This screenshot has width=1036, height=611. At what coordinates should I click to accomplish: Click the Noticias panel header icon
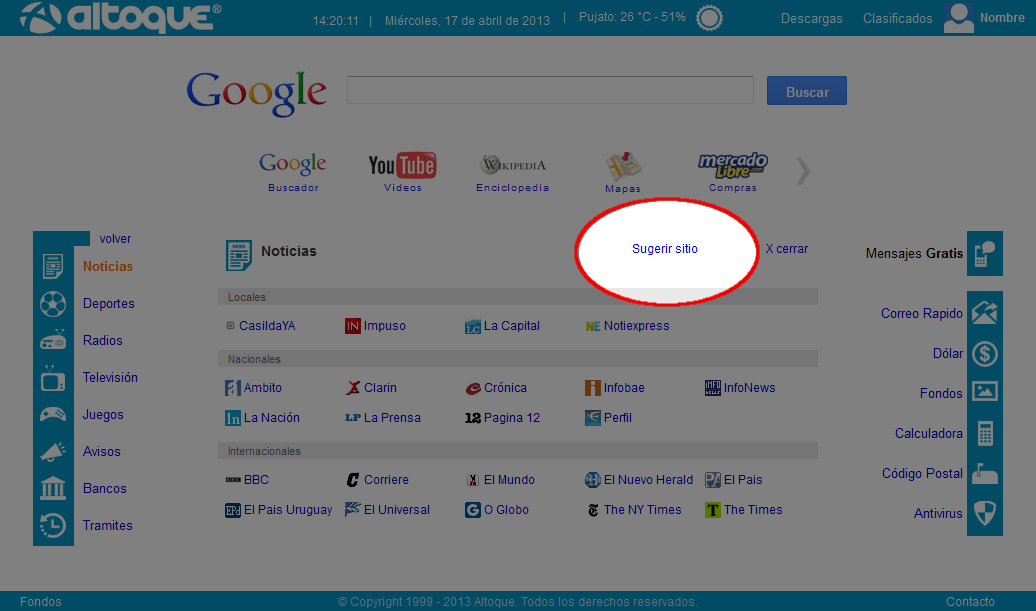point(239,255)
